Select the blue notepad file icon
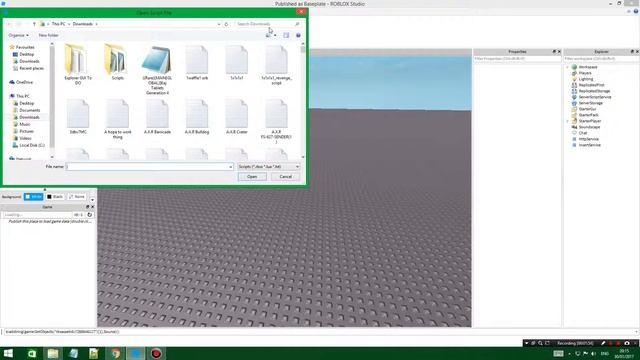This screenshot has height=360, width=640. pyautogui.click(x=157, y=69)
